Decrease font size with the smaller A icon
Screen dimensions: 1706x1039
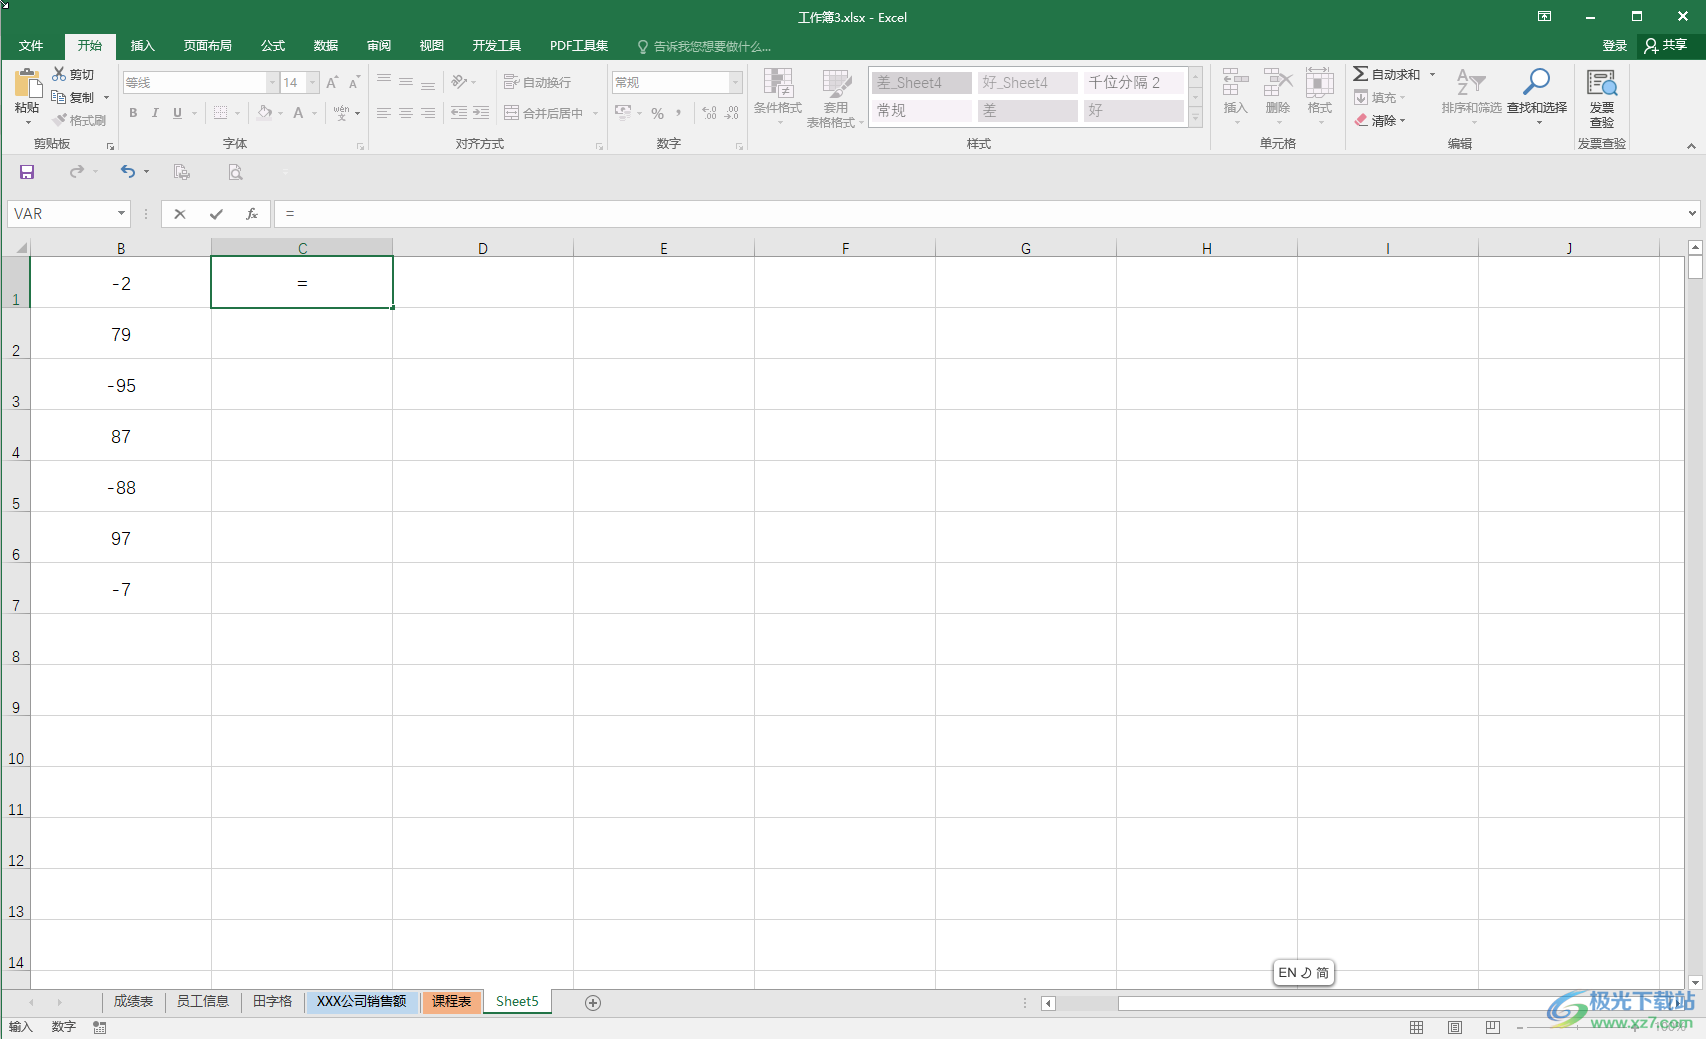[354, 83]
